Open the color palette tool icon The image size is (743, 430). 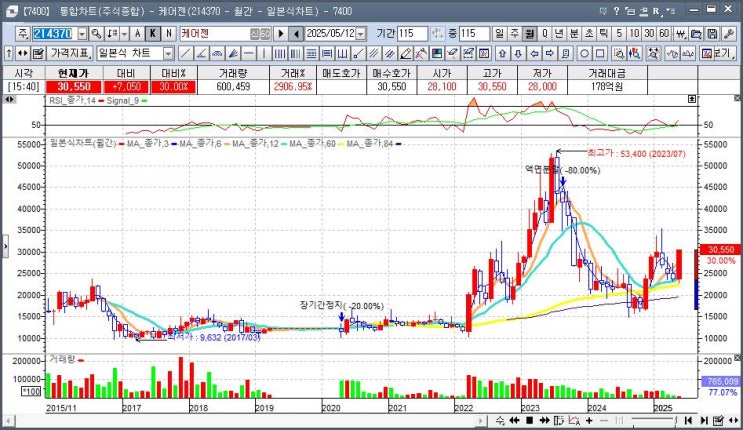(436, 53)
